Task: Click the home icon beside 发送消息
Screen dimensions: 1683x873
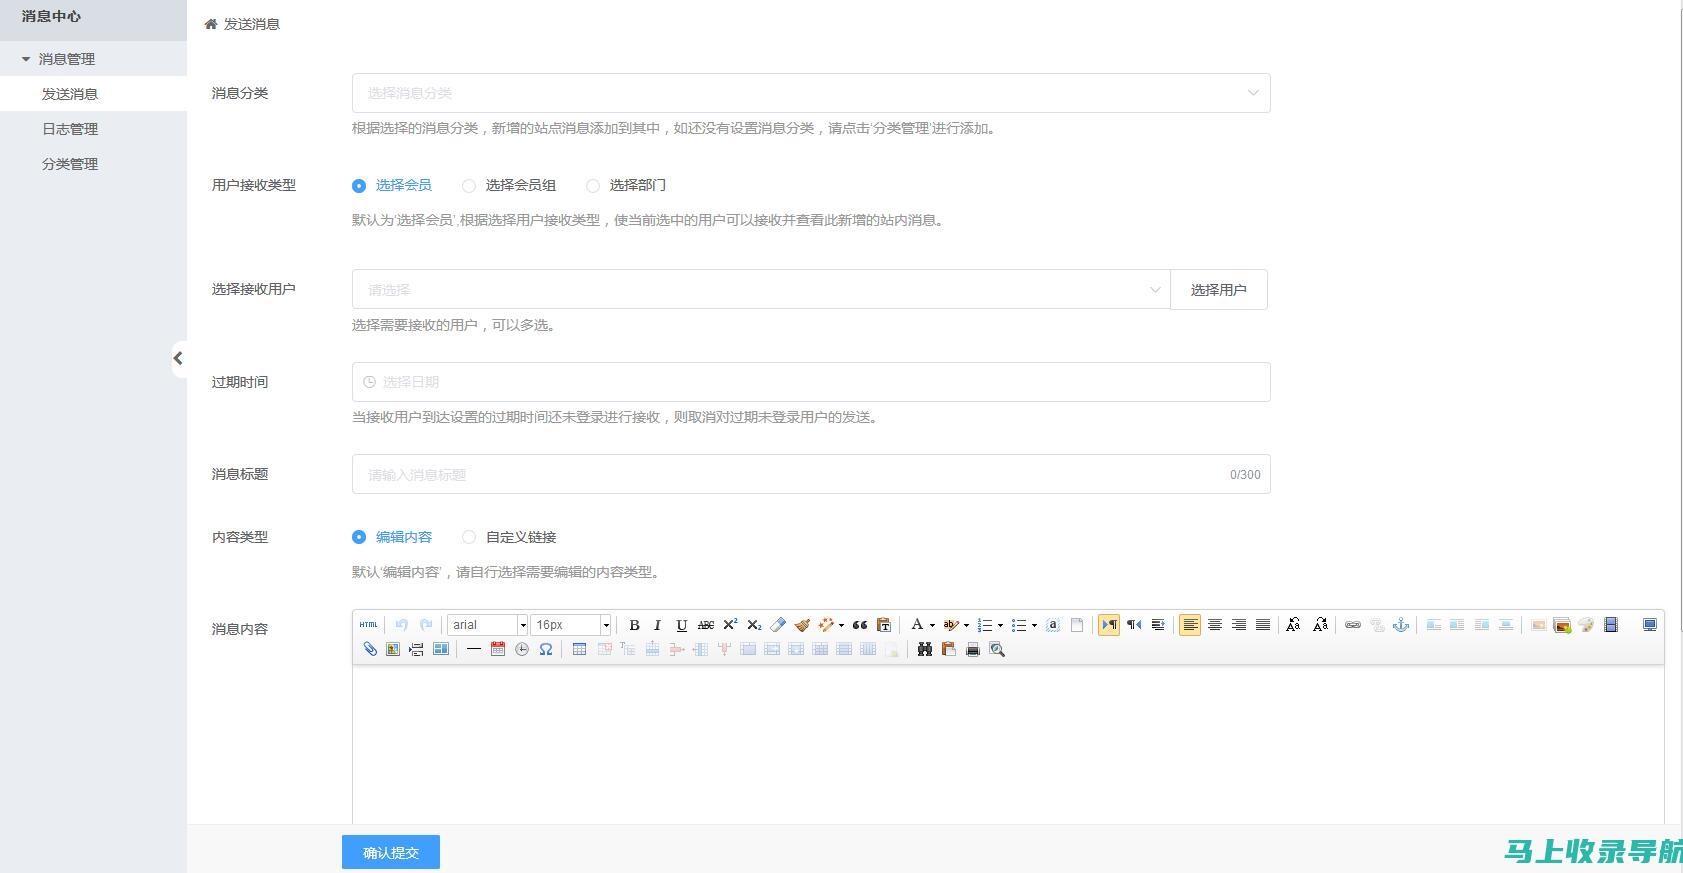Action: (x=211, y=24)
